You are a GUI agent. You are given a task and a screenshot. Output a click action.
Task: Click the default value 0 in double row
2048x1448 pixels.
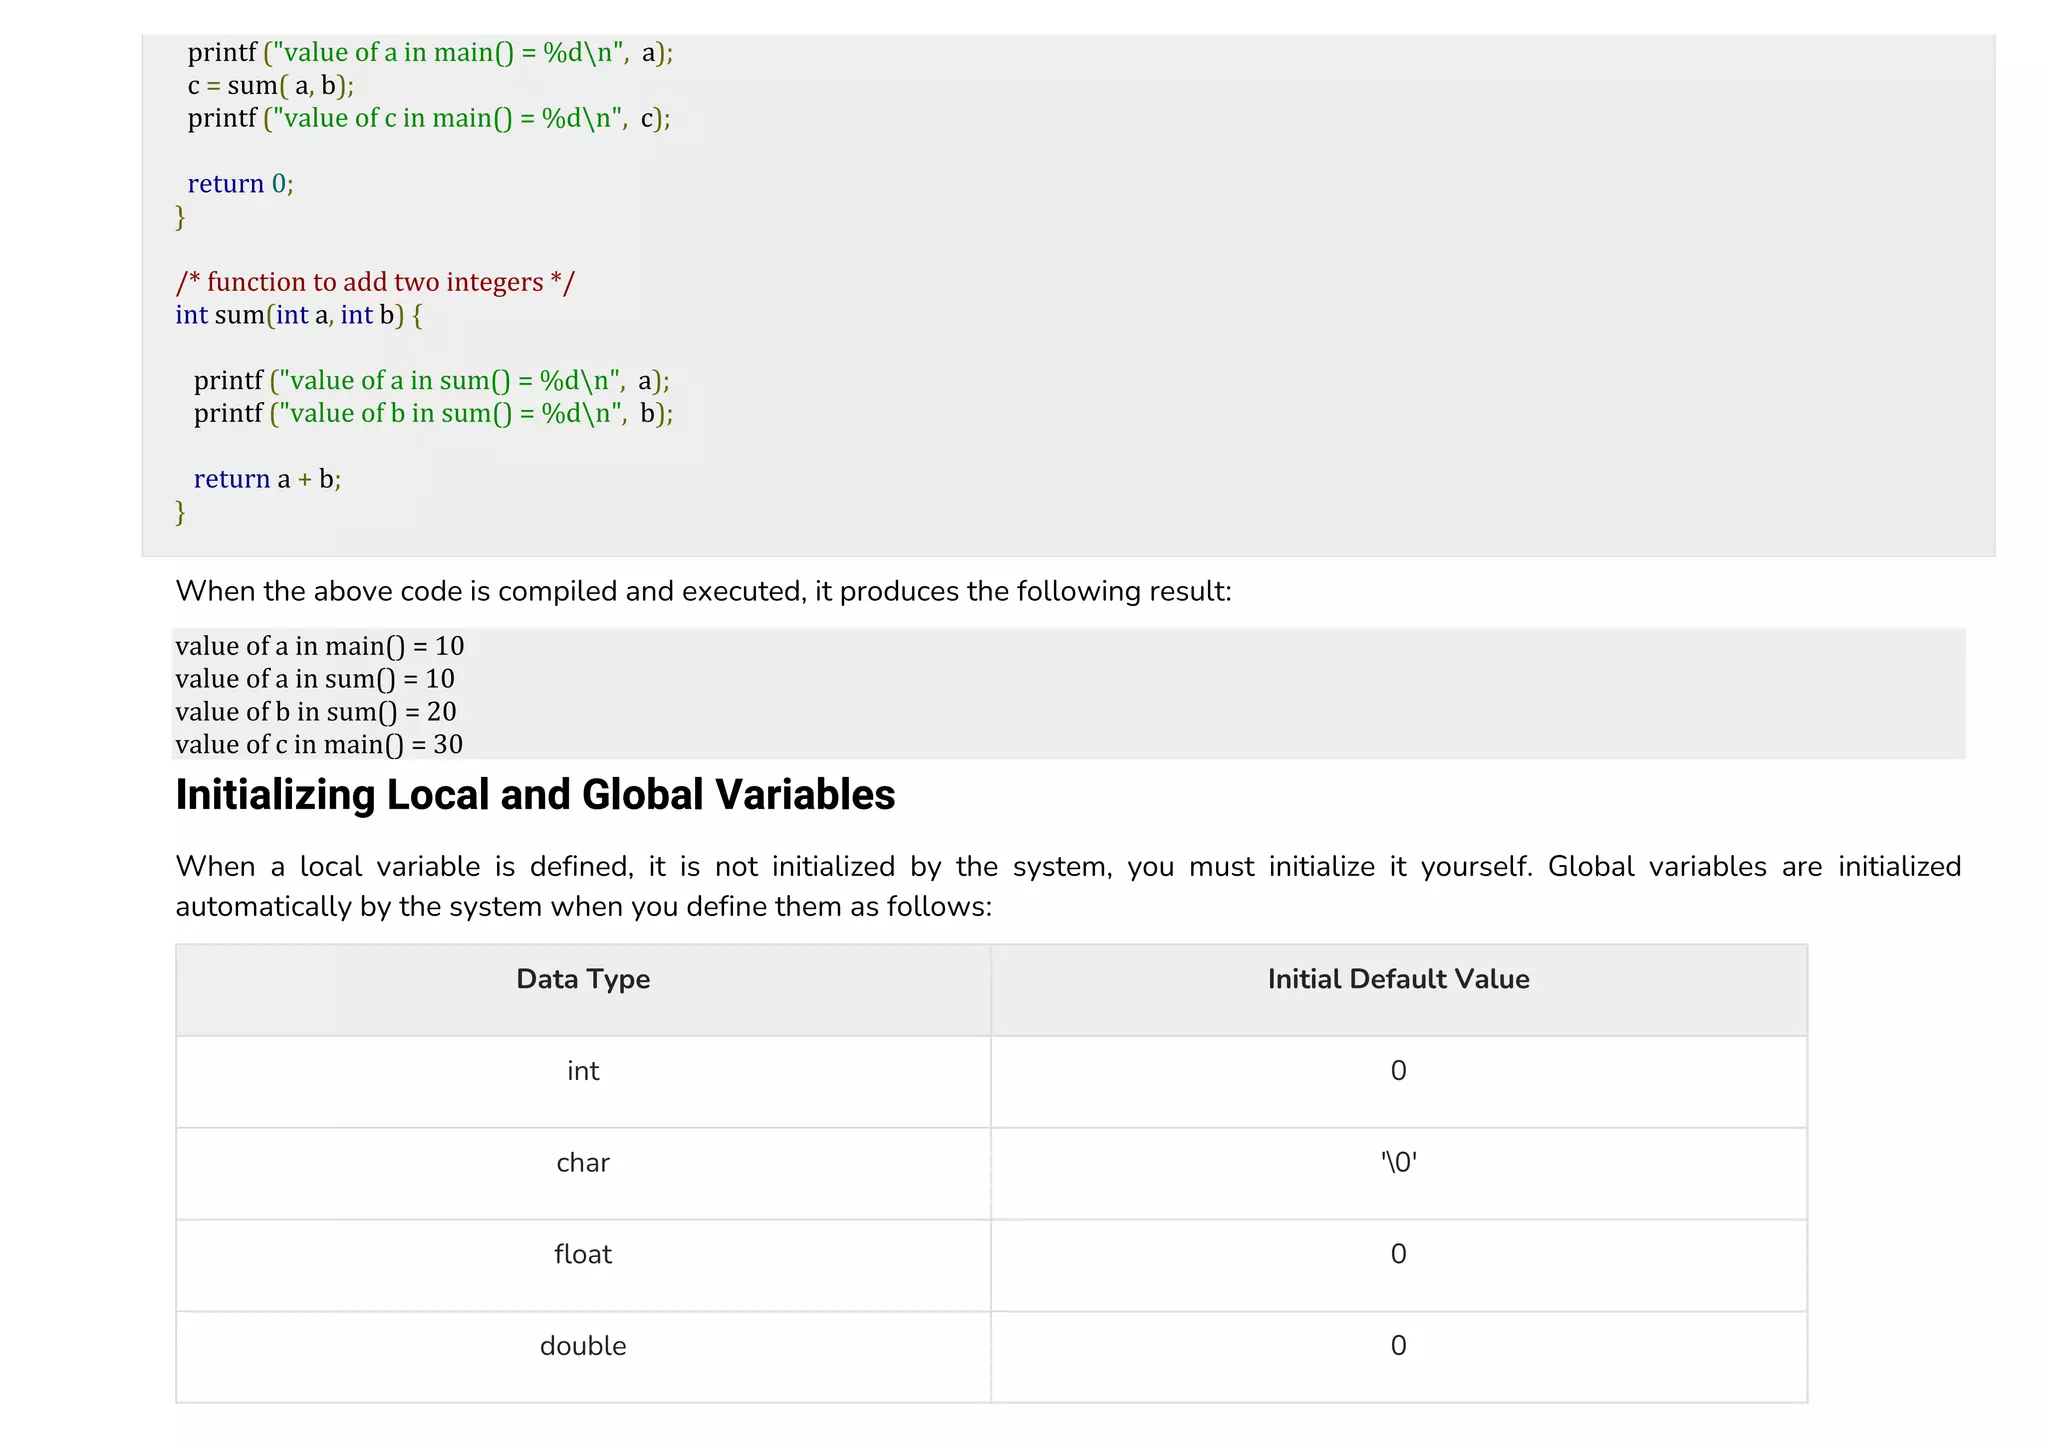tap(1398, 1346)
